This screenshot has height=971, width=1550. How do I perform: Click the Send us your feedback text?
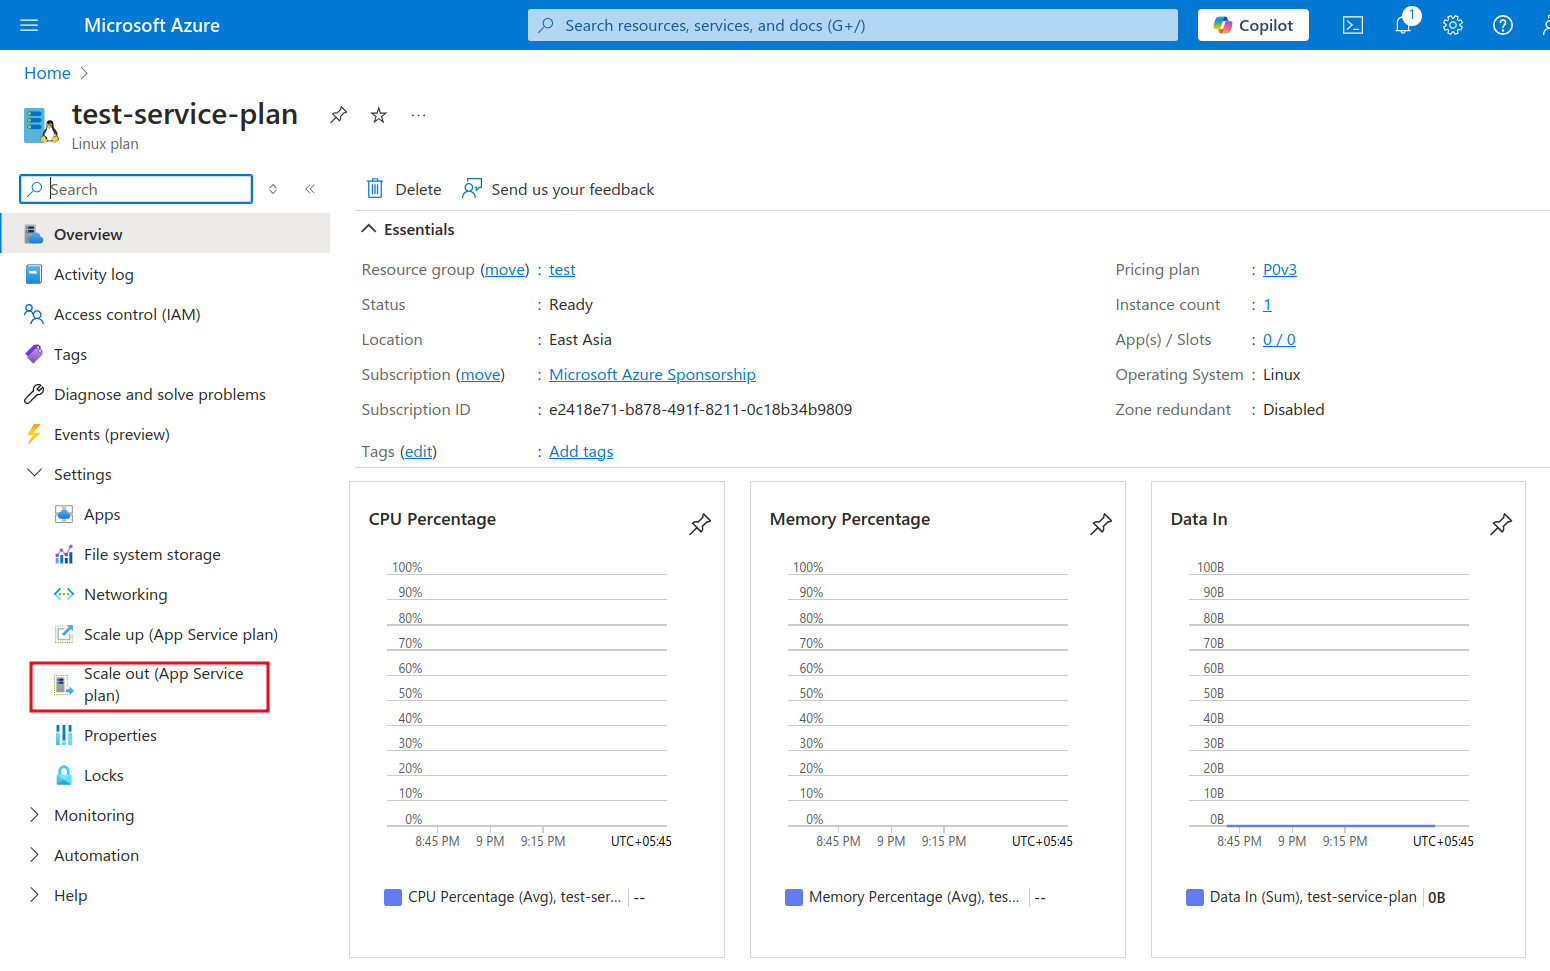(573, 189)
